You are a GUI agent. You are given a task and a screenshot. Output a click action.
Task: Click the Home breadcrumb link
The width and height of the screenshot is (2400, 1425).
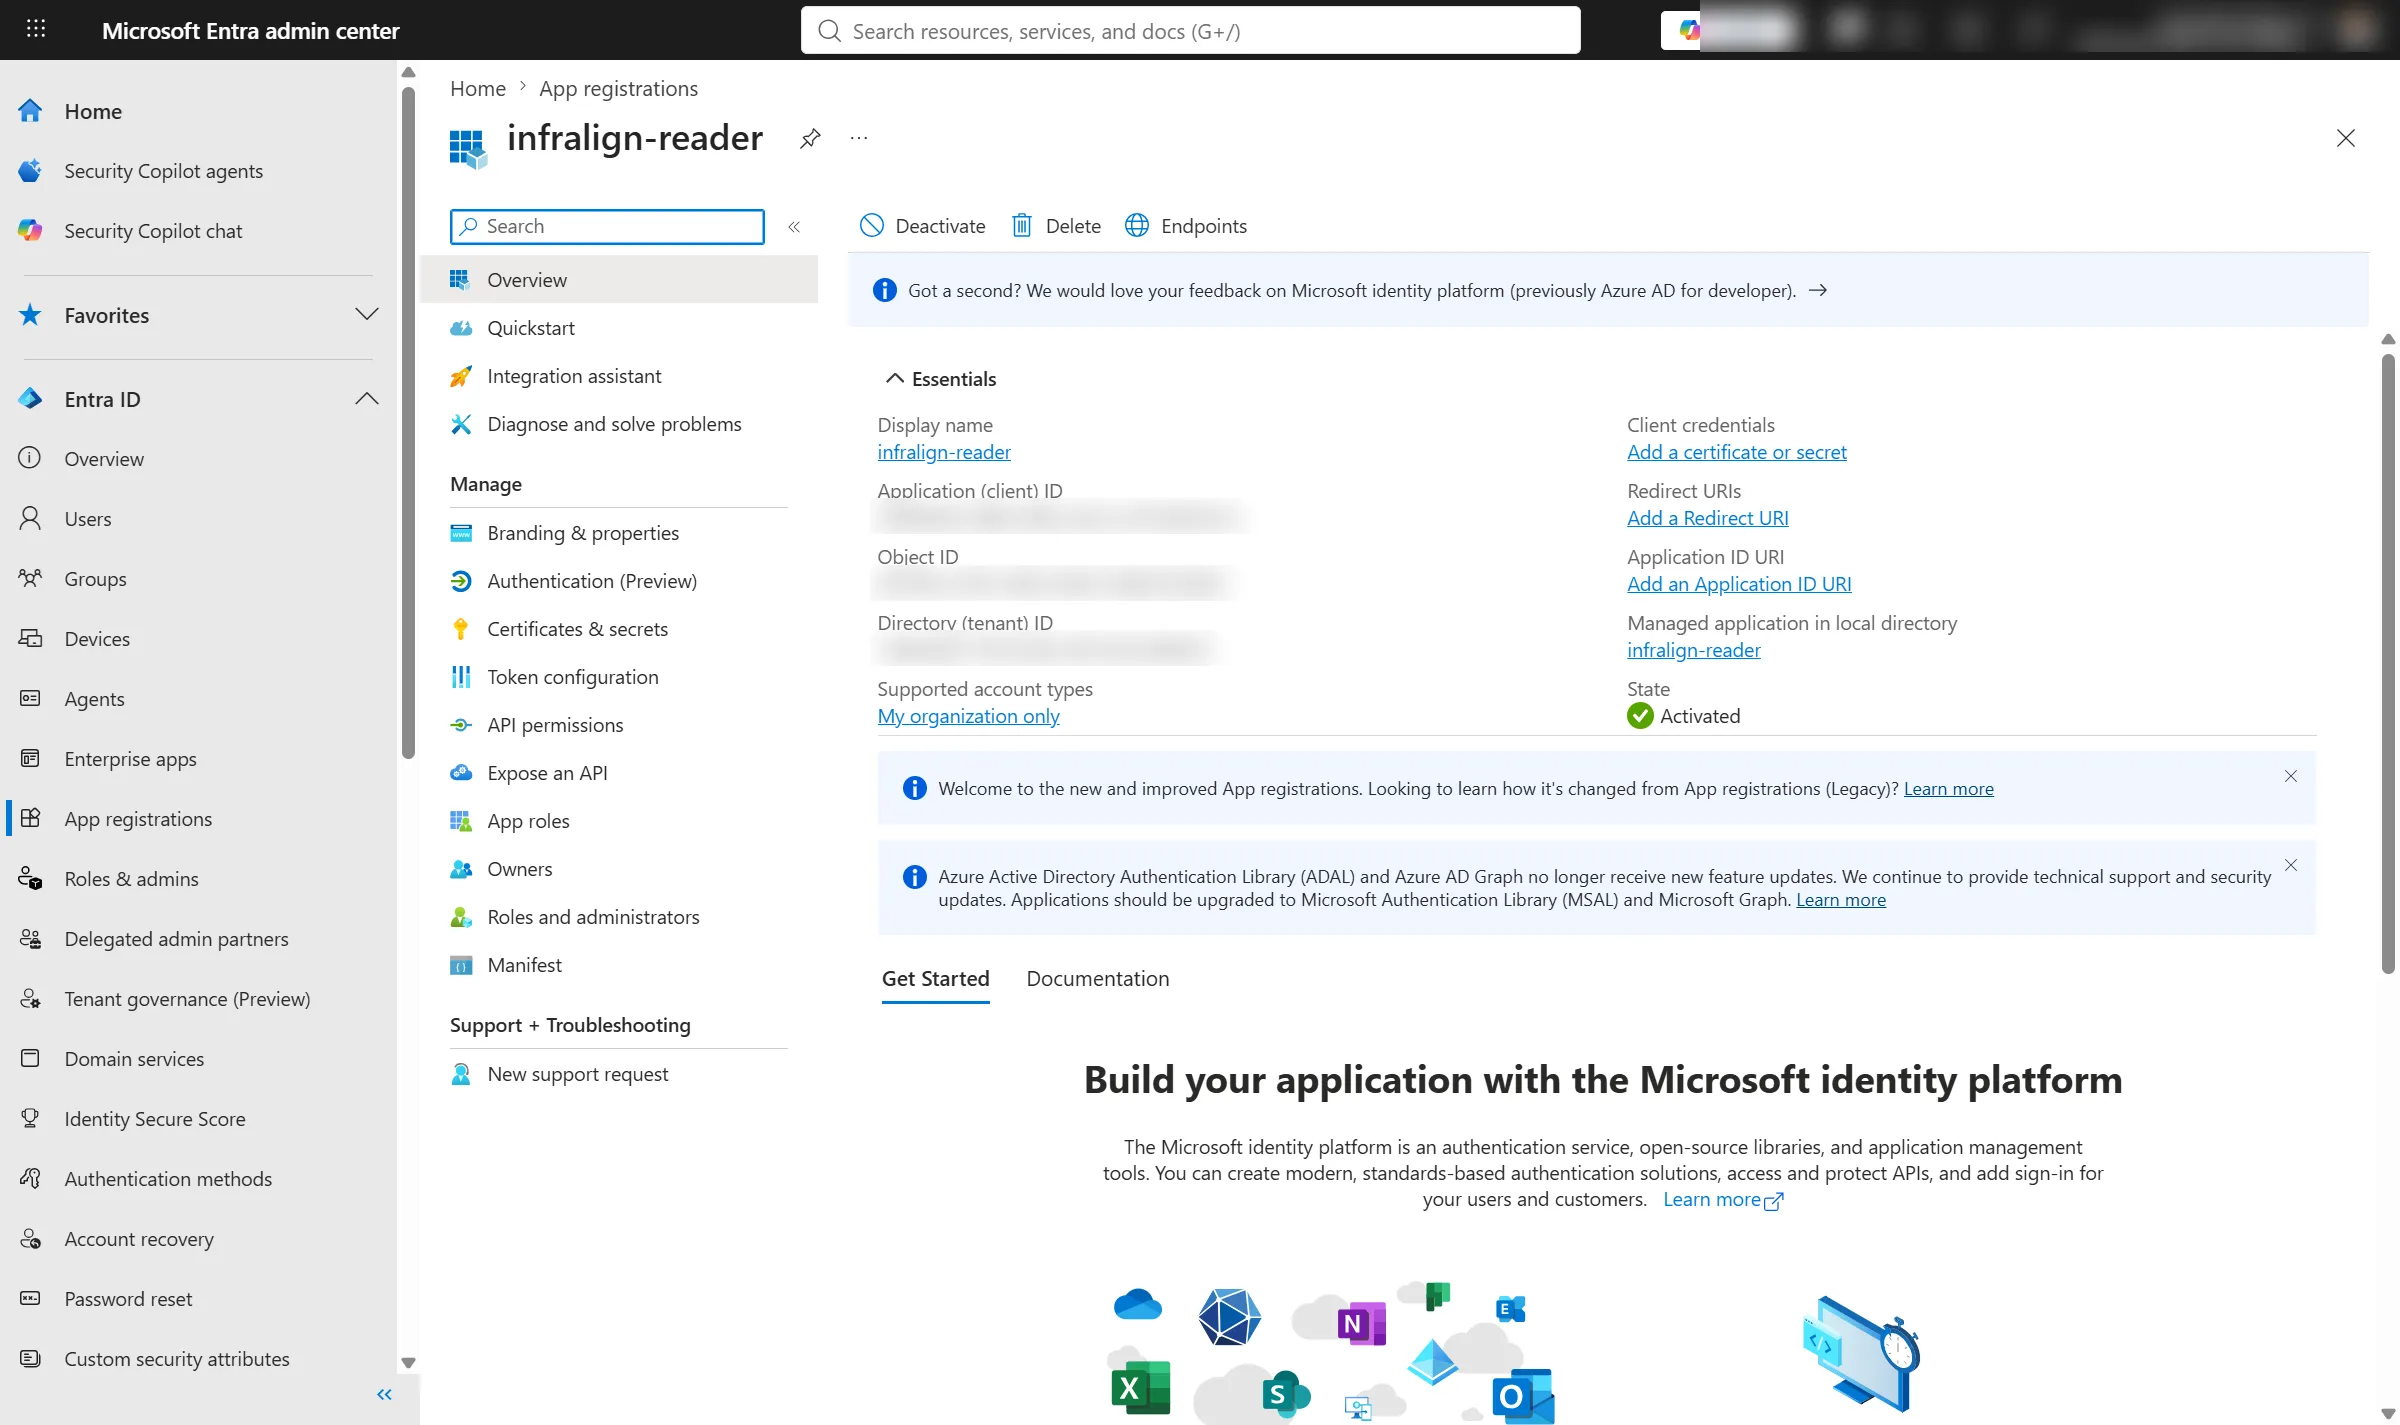pos(478,88)
